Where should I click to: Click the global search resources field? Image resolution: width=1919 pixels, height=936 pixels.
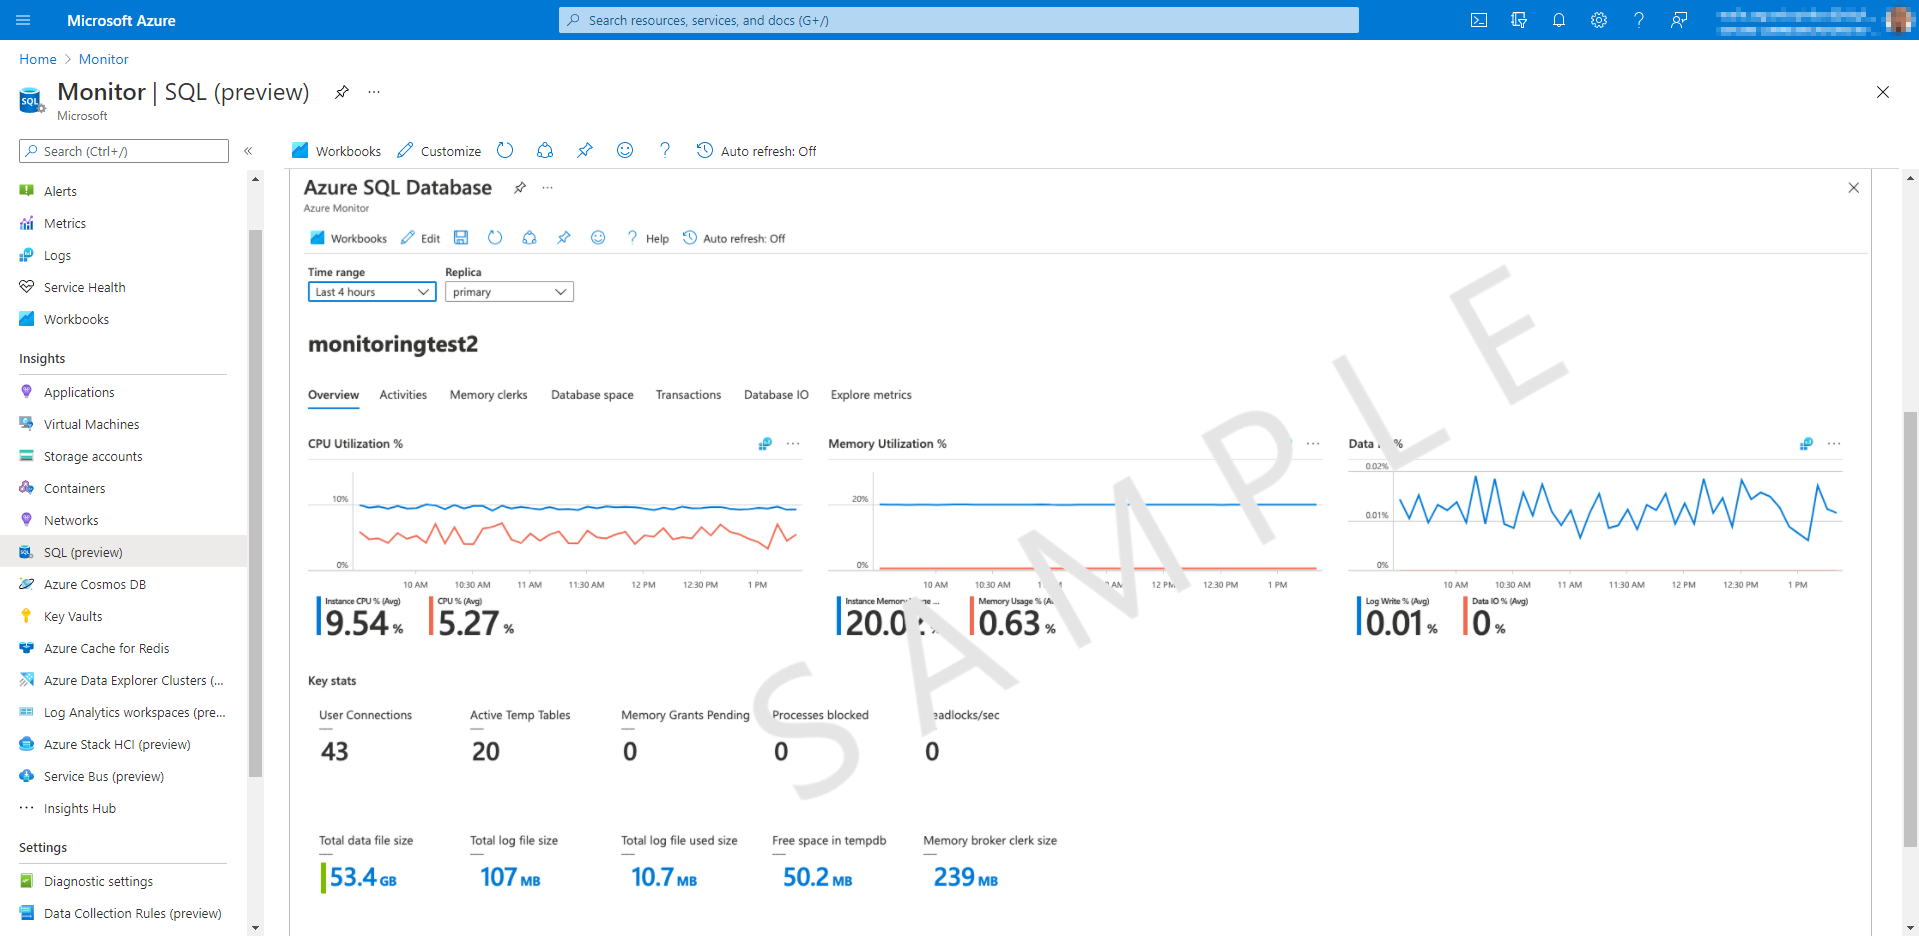point(959,20)
